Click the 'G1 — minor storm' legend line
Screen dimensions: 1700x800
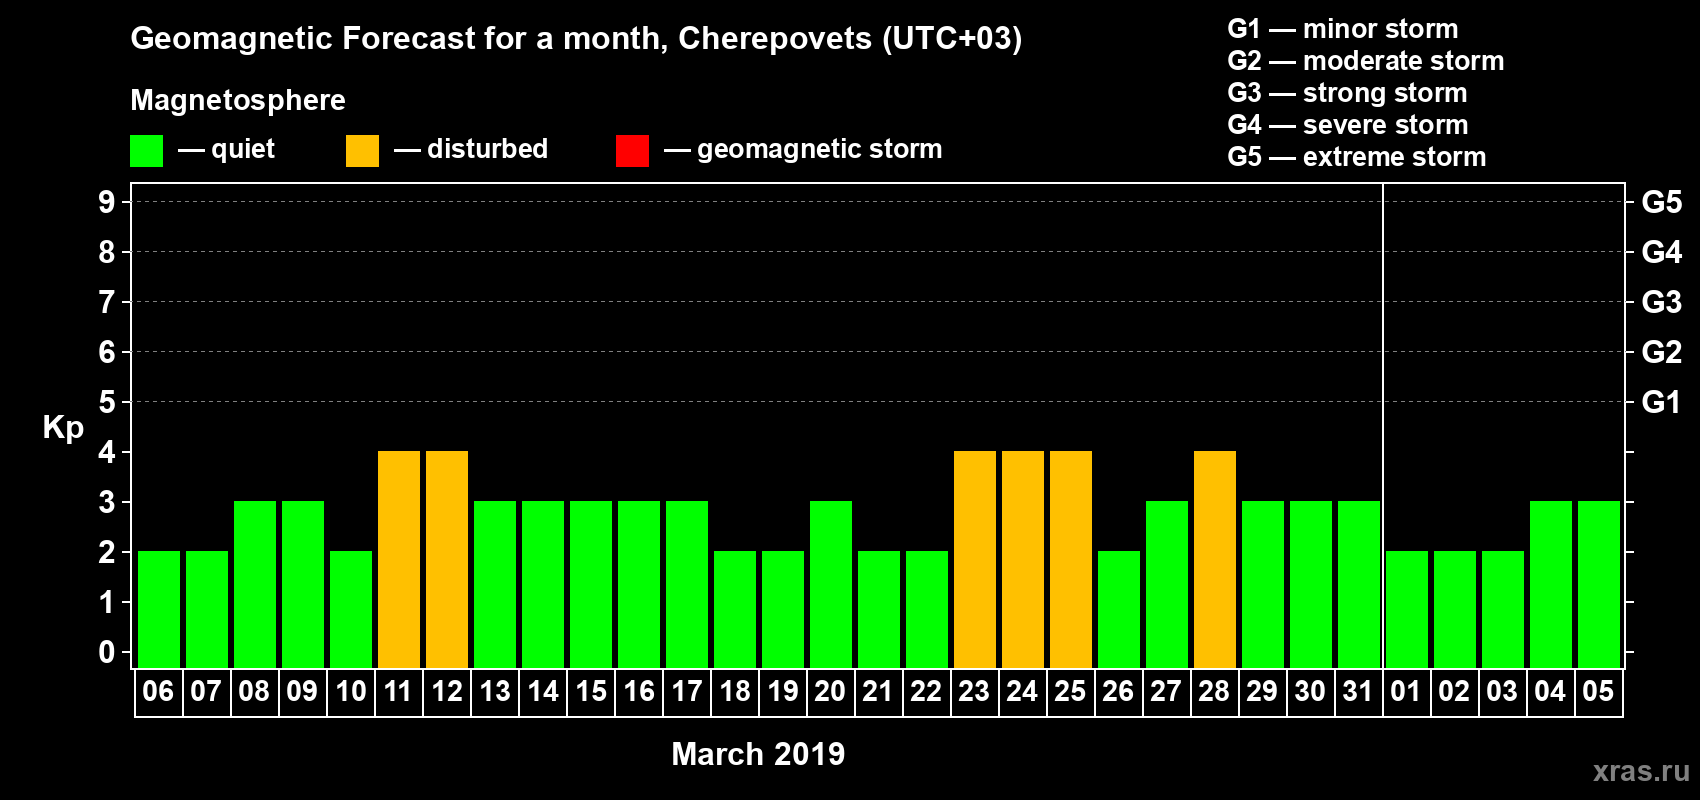(x=1343, y=29)
